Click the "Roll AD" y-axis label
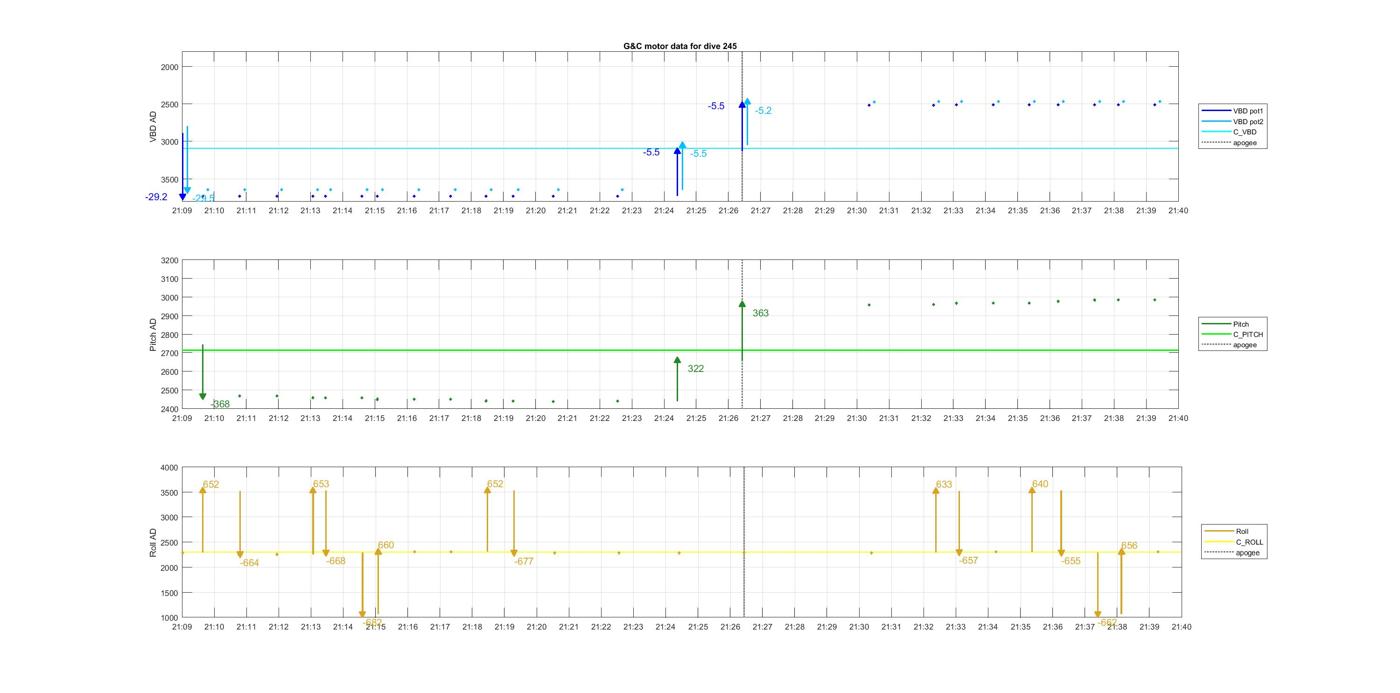1400x693 pixels. coord(153,542)
